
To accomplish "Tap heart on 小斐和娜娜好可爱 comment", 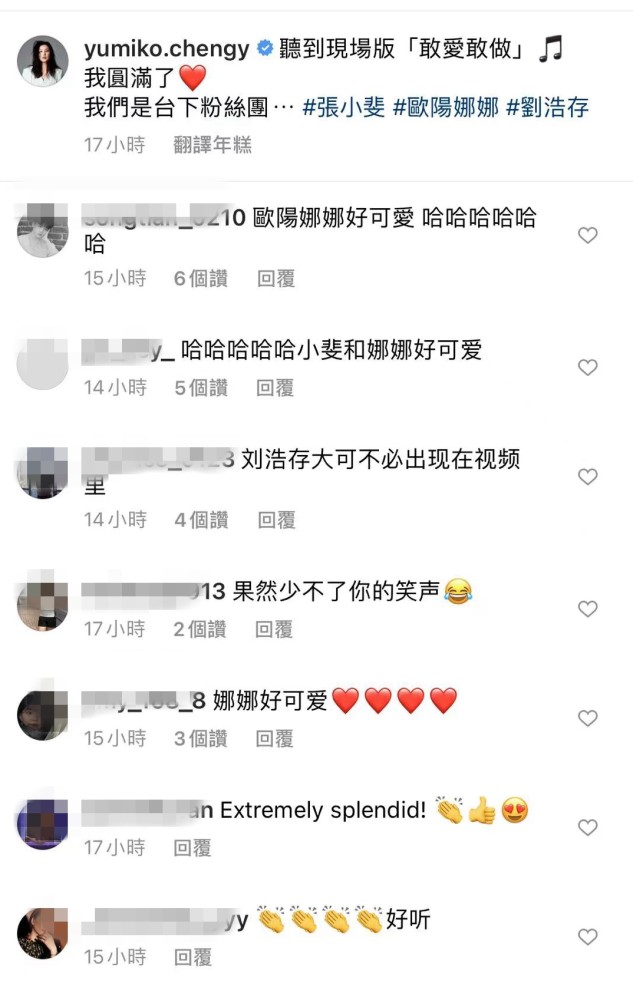I will click(588, 367).
